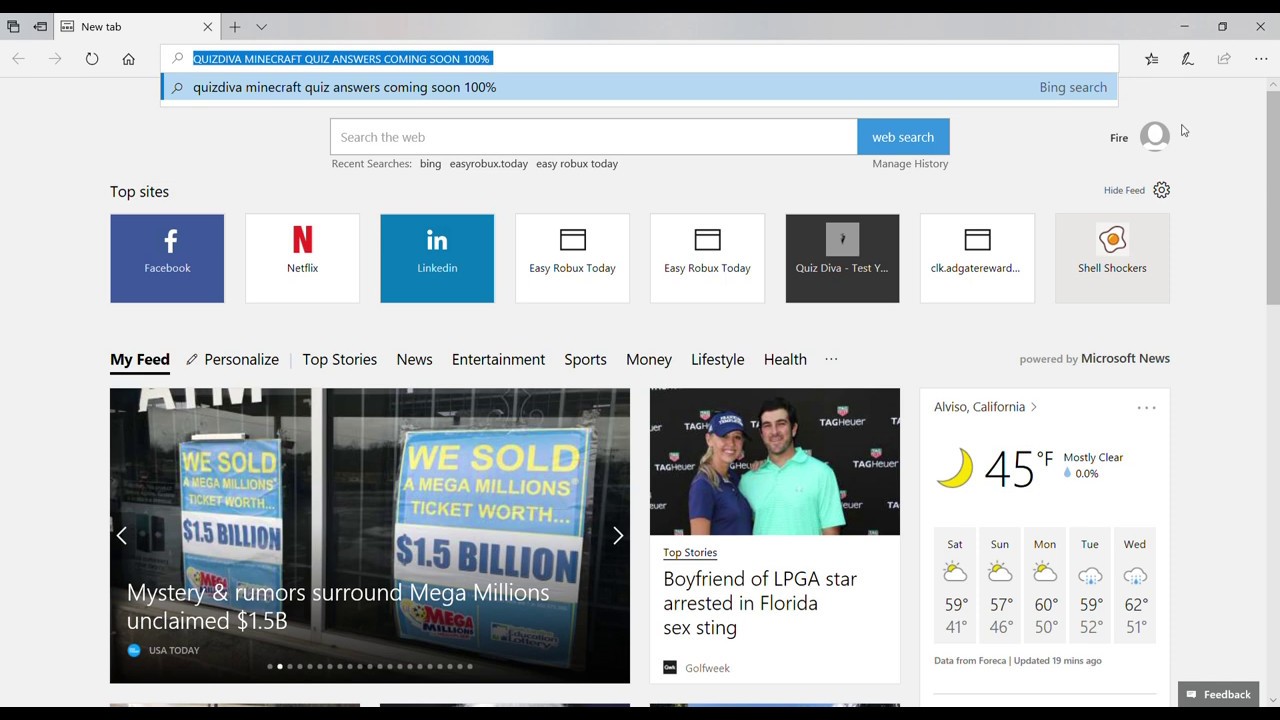The image size is (1280, 720).
Task: Open a new tab with plus icon
Action: (x=234, y=27)
